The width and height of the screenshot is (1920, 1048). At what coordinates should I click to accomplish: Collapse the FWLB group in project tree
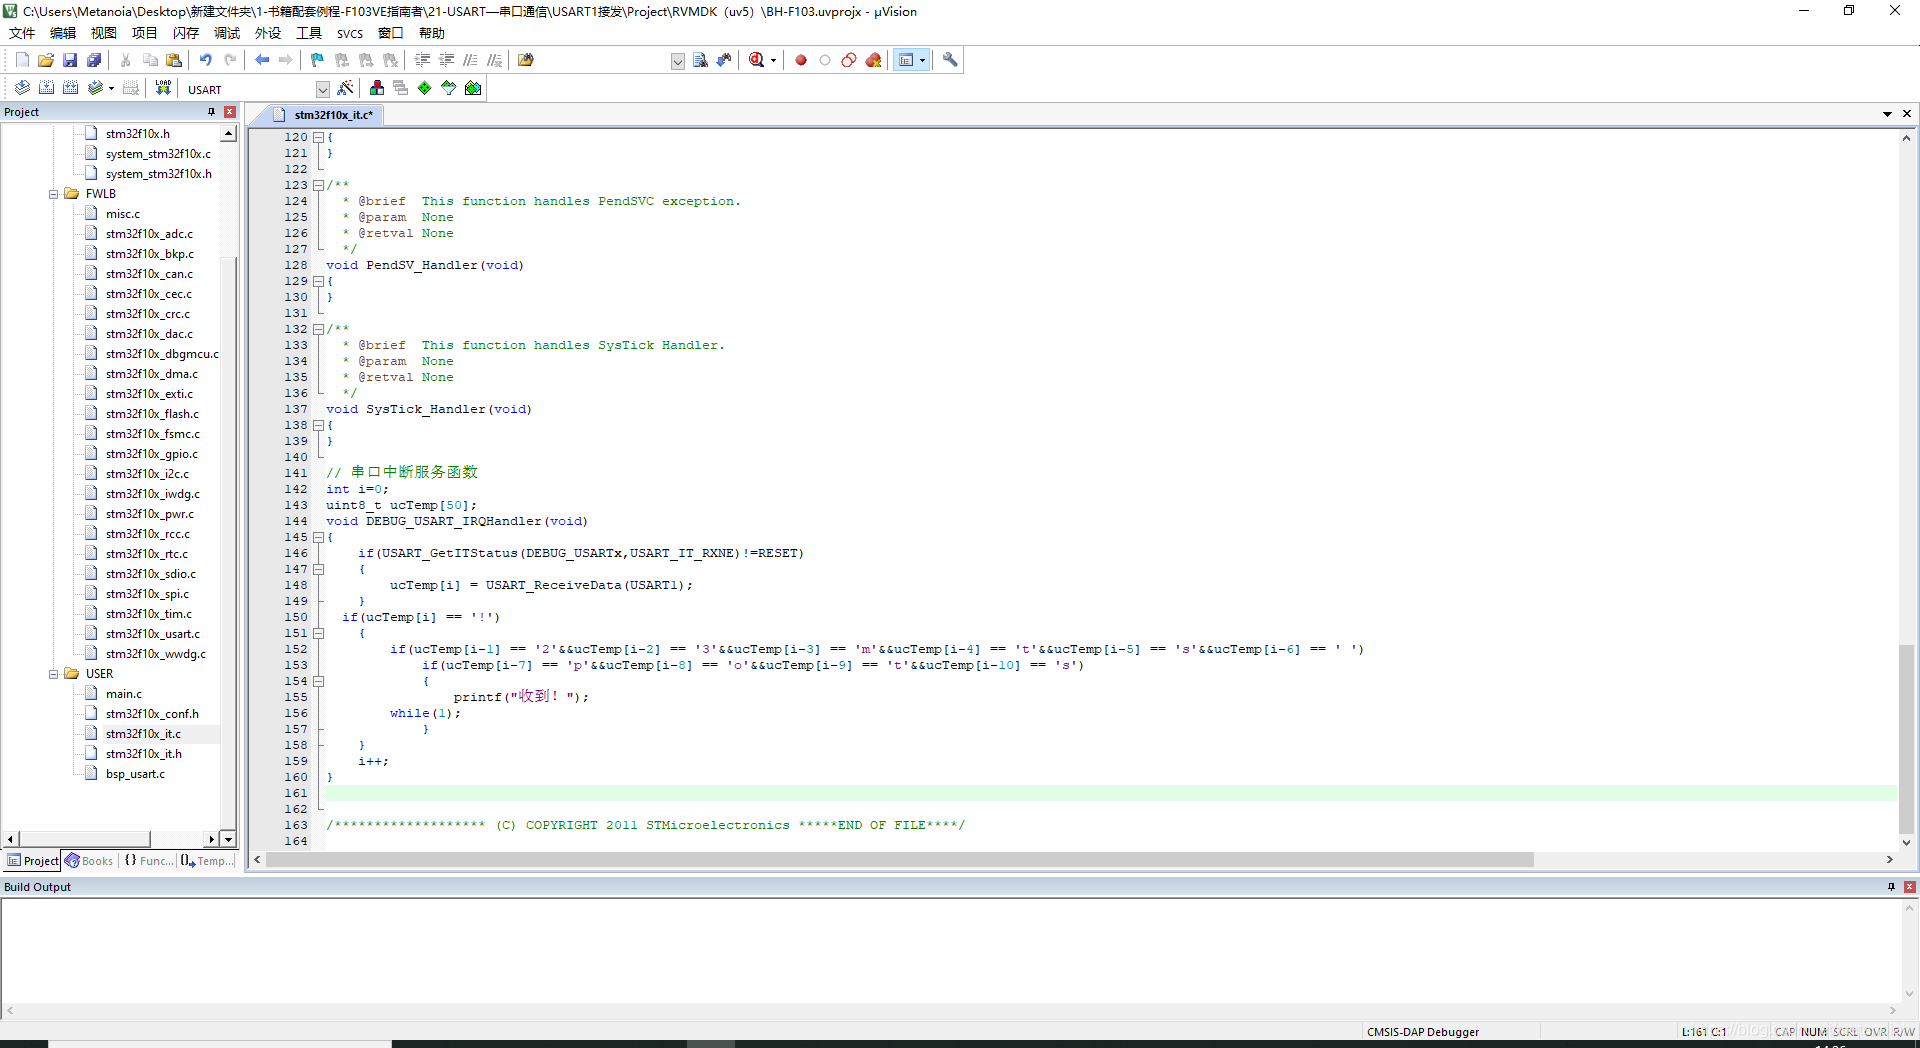tap(54, 194)
